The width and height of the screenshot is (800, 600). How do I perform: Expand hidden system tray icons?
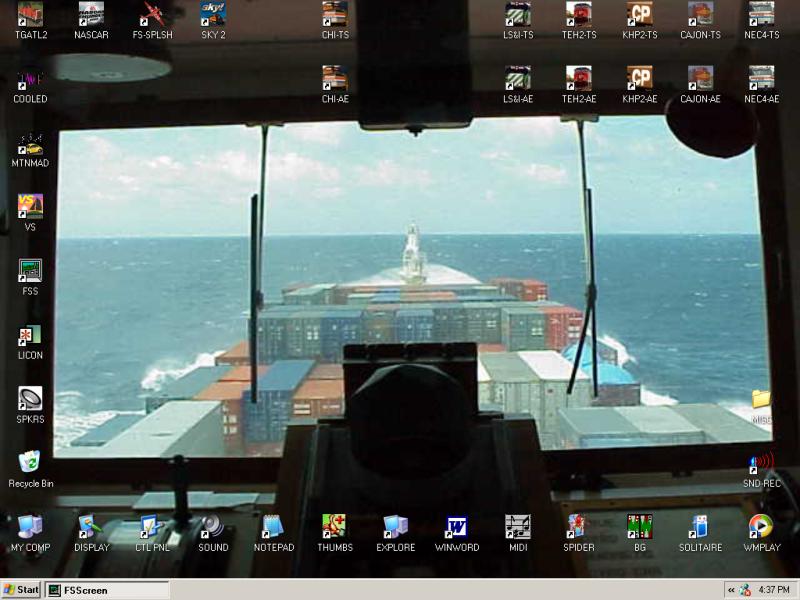(731, 590)
